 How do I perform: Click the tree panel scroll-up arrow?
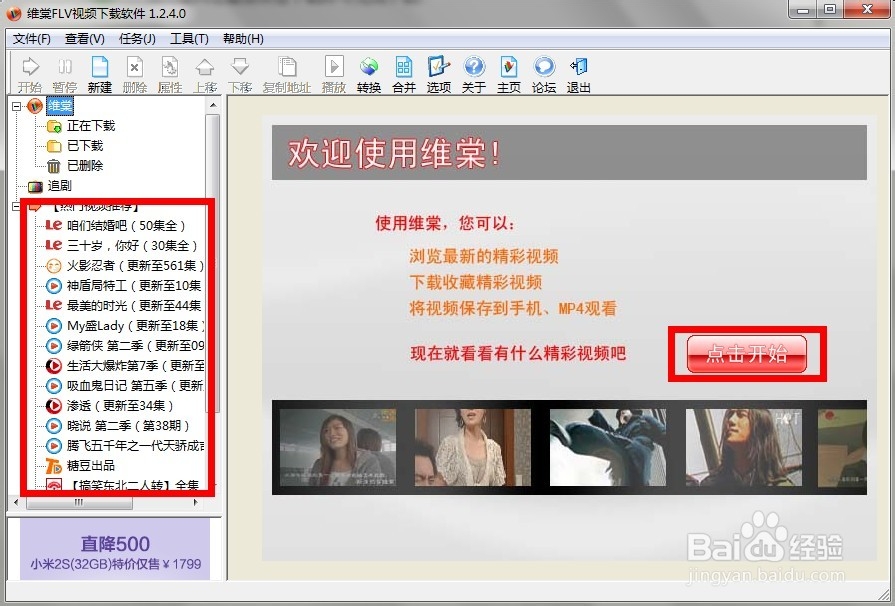pyautogui.click(x=213, y=106)
